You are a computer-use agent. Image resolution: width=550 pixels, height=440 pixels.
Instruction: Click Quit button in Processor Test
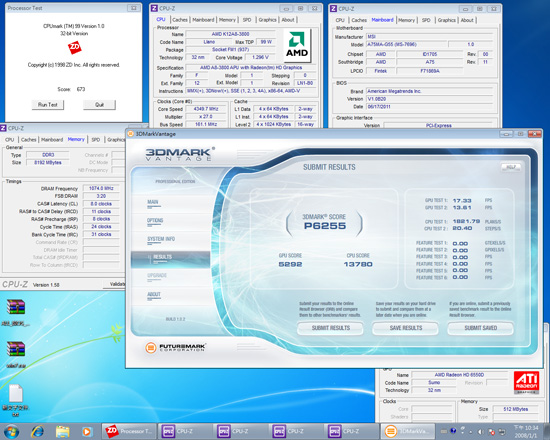coord(99,105)
